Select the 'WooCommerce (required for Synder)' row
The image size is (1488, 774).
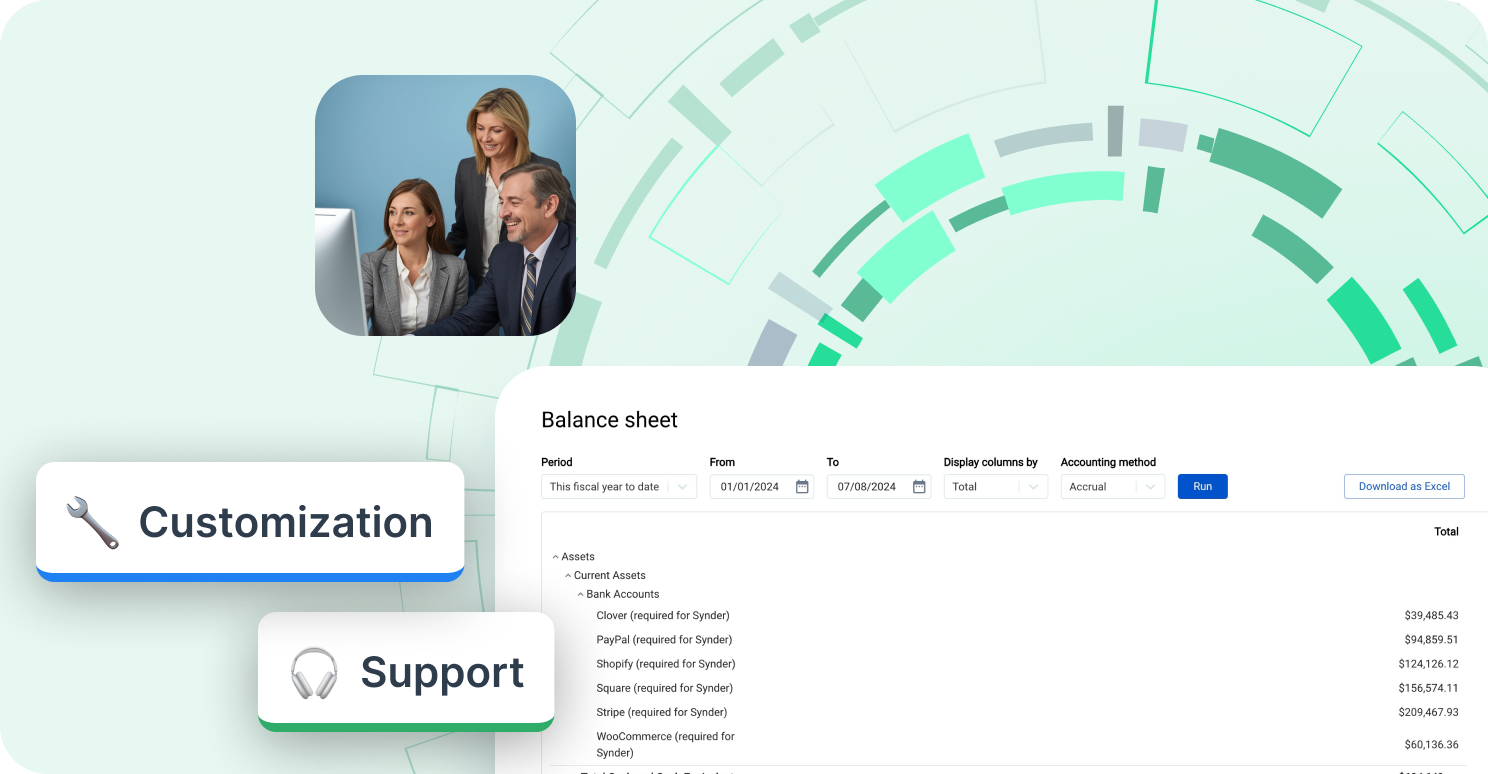click(x=1005, y=745)
